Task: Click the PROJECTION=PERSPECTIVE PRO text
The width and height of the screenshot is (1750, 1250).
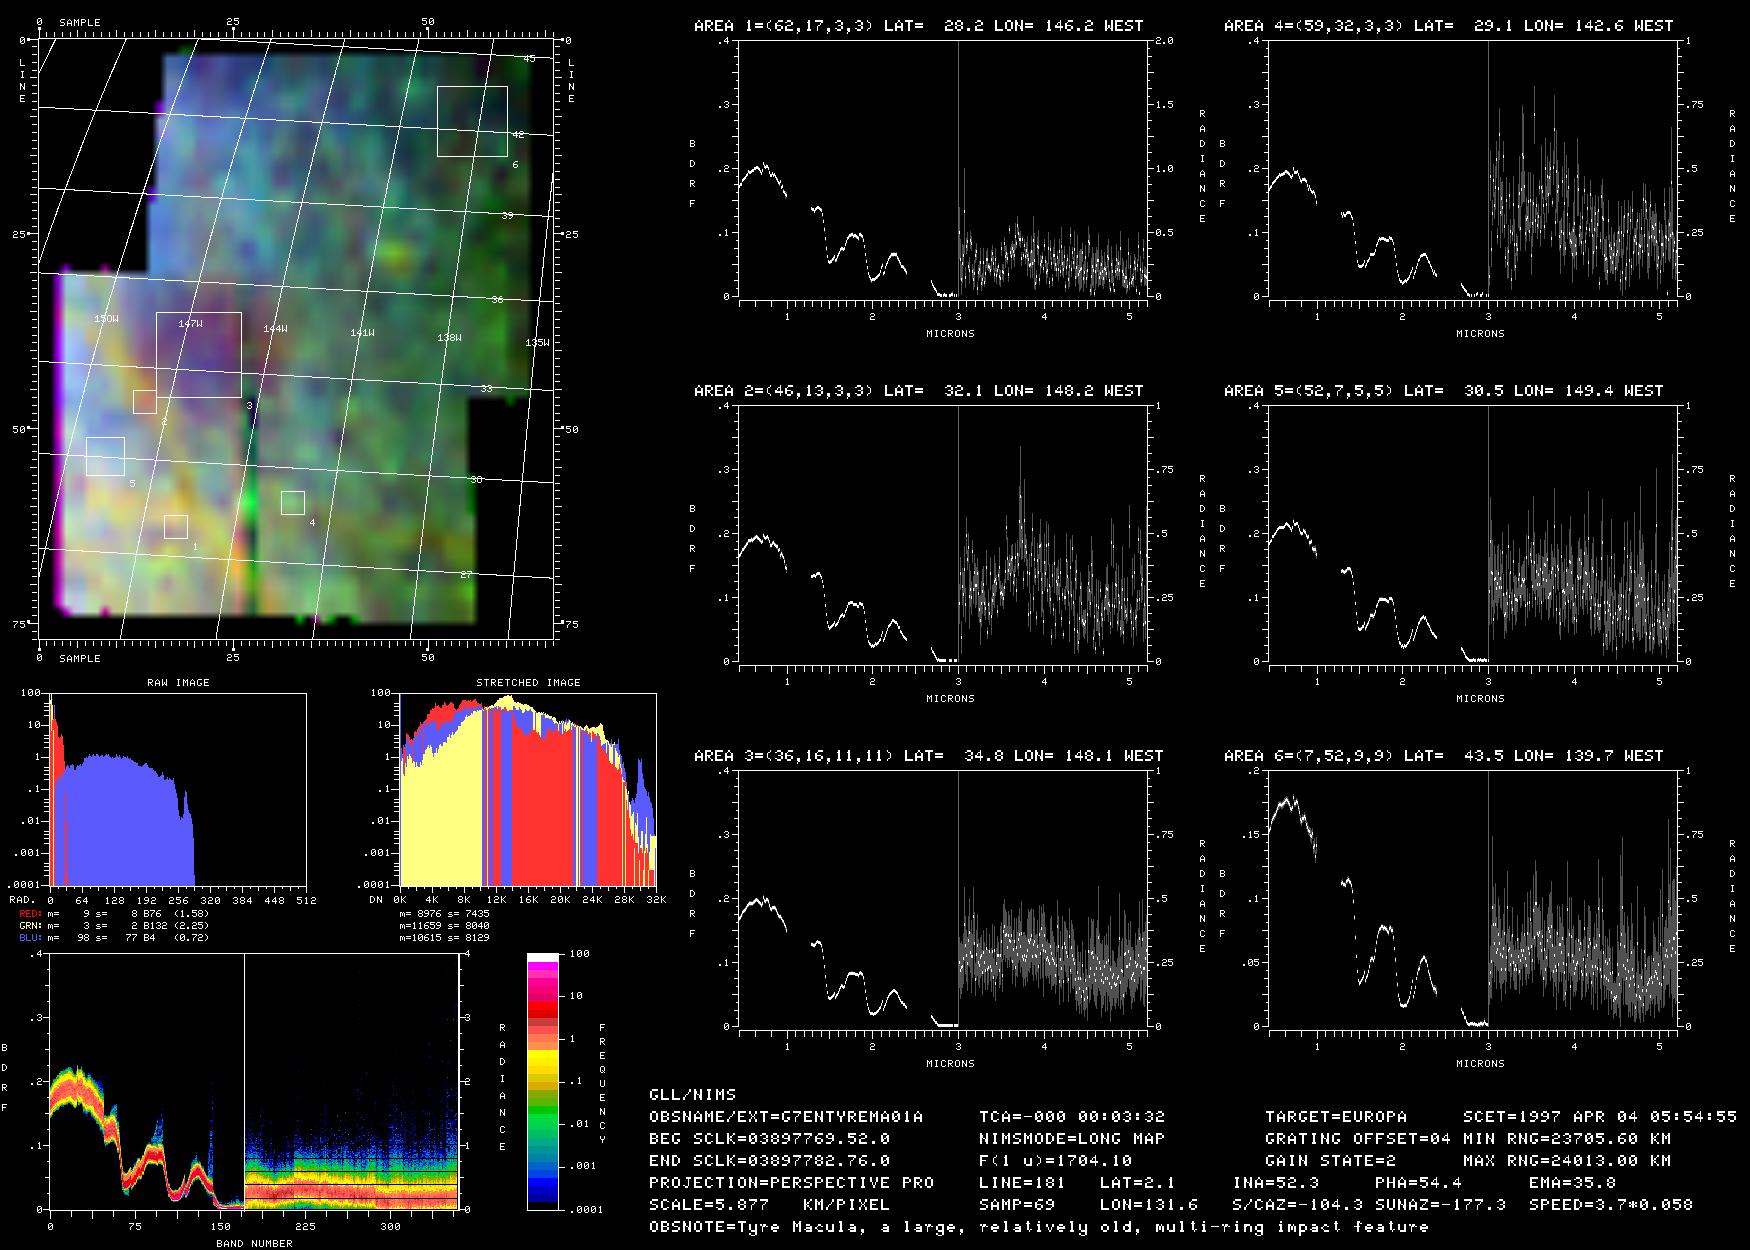Action: coord(791,1183)
